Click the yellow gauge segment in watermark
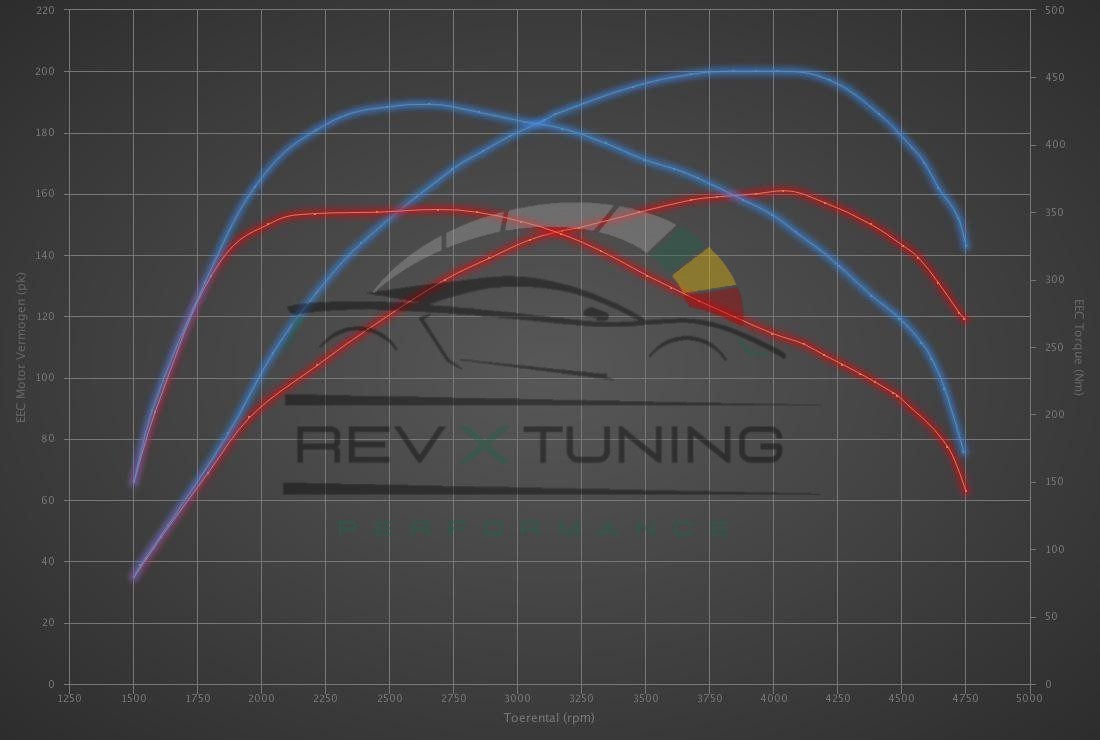Viewport: 1100px width, 740px height. point(704,271)
